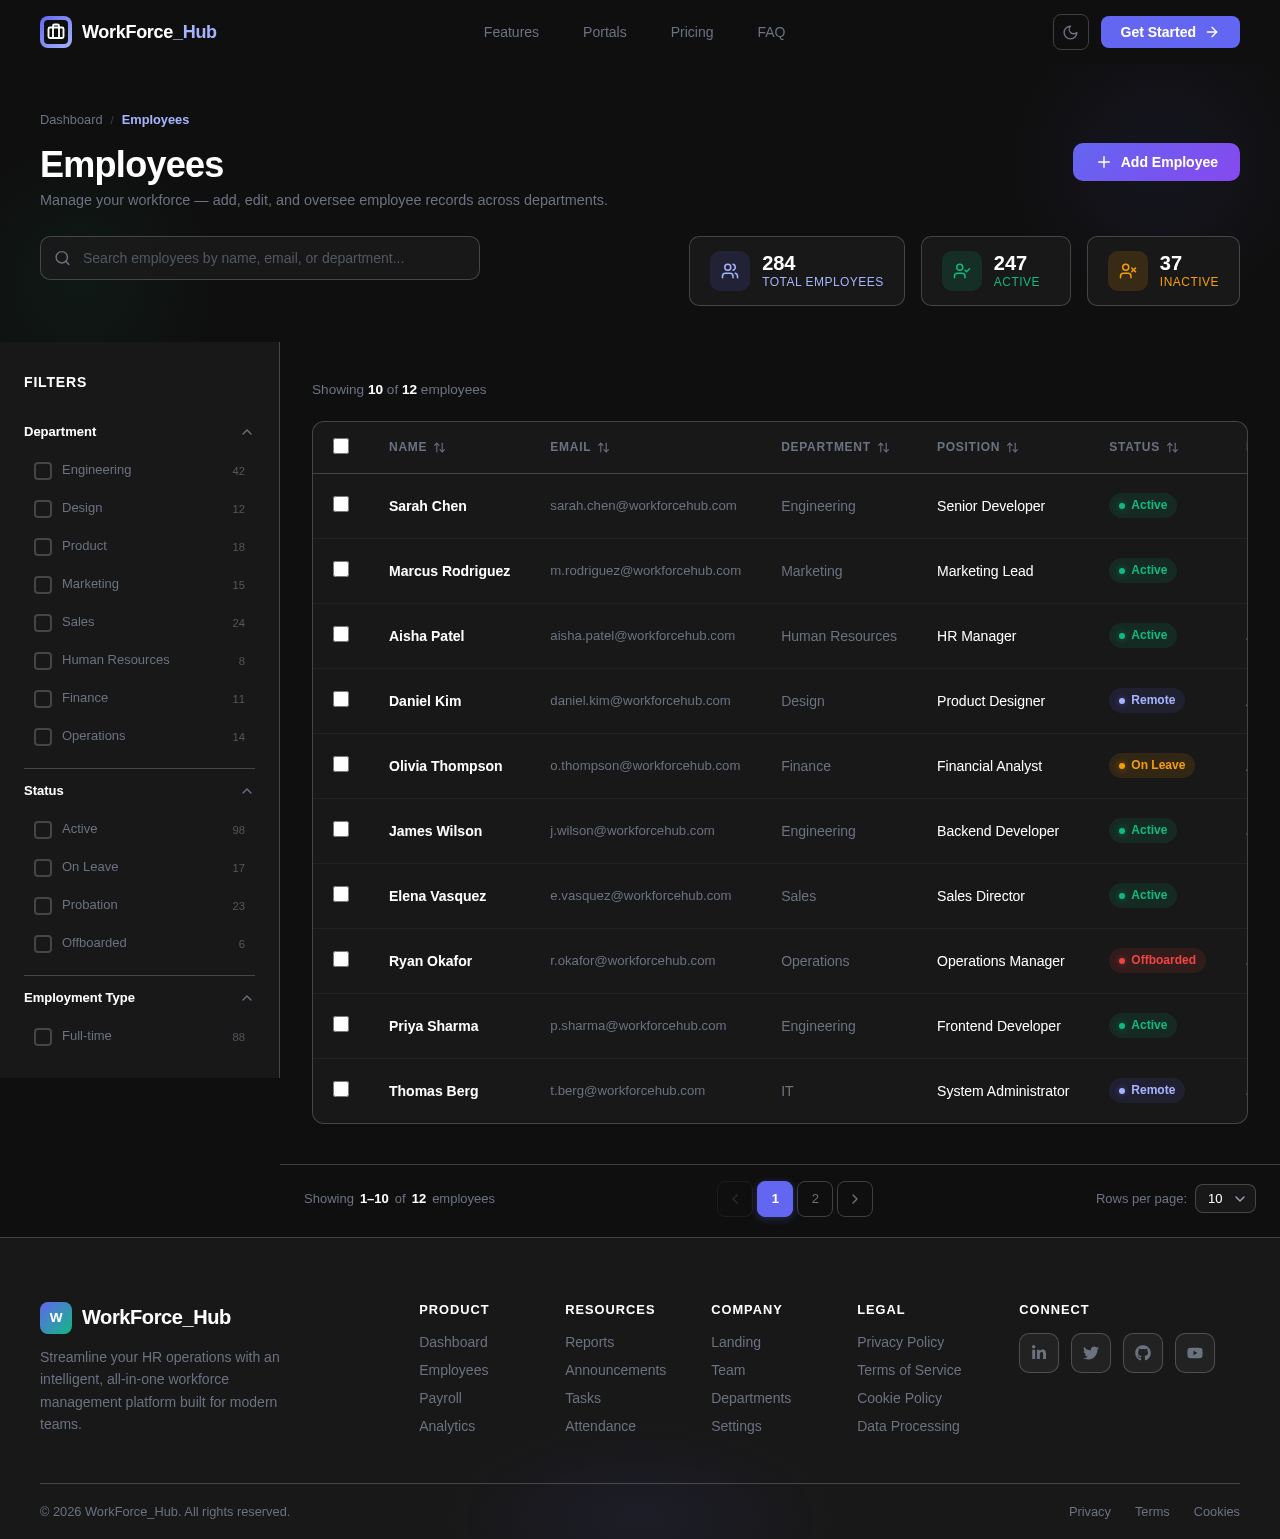Enable the On Leave status filter
Viewport: 1280px width, 1539px height.
click(x=43, y=868)
